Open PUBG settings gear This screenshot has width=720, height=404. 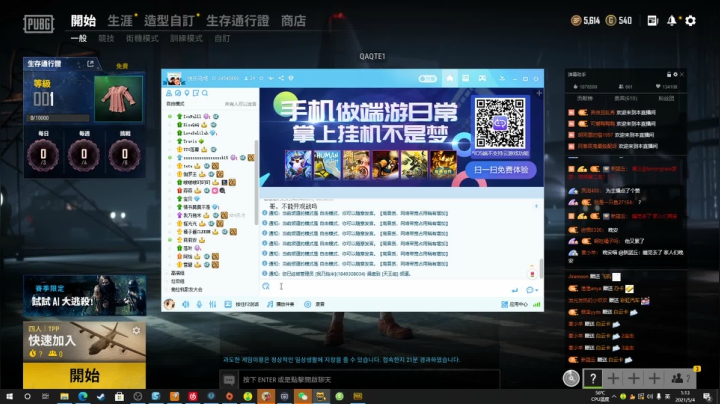tap(690, 21)
